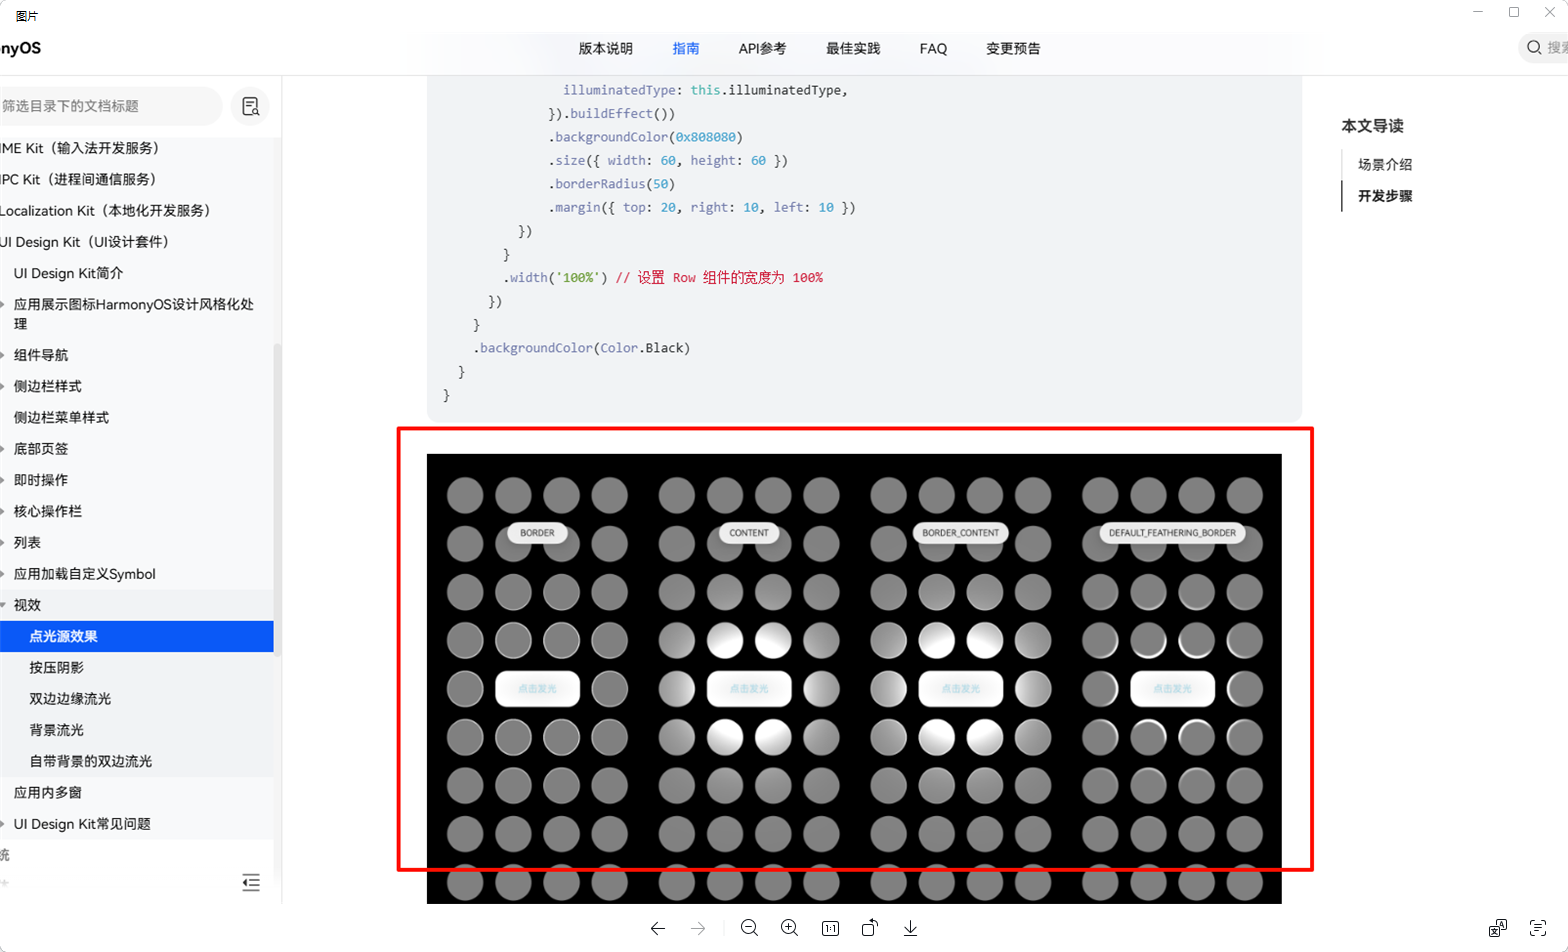Open the 最佳实践 tab
This screenshot has width=1568, height=952.
pyautogui.click(x=853, y=48)
